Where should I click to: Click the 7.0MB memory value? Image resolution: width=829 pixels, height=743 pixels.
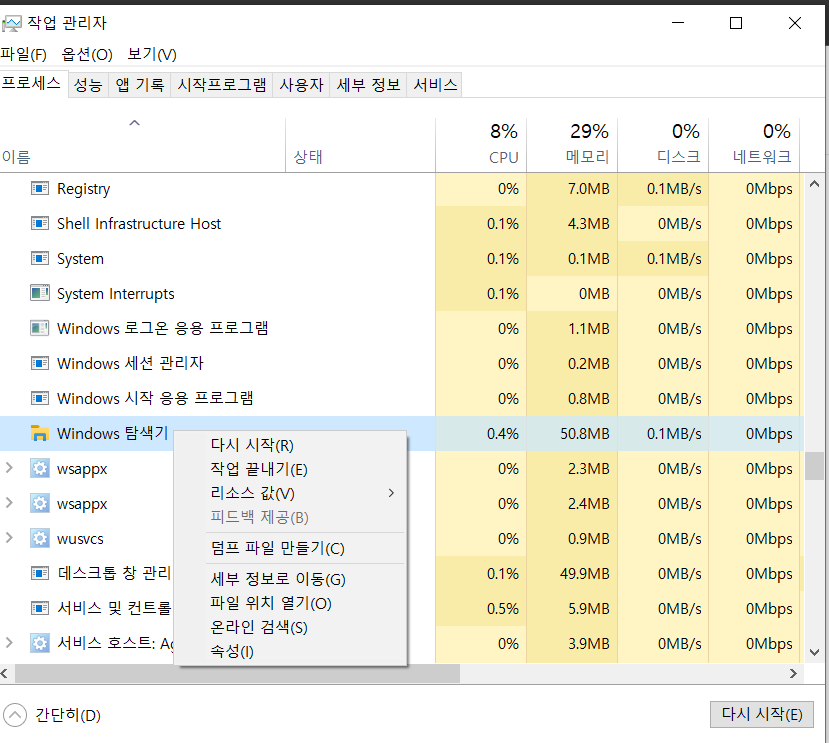(588, 189)
